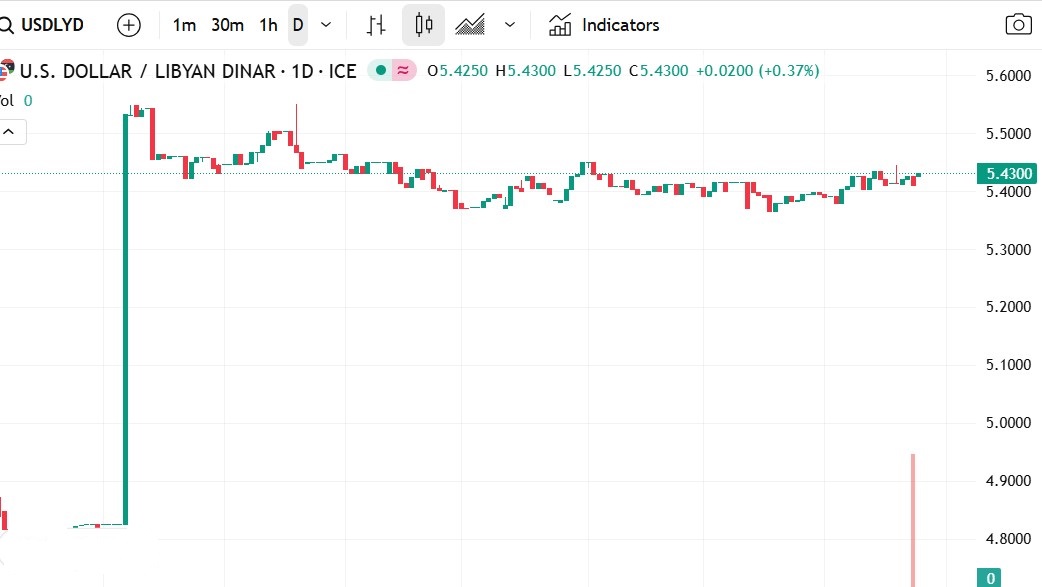This screenshot has width=1042, height=587.
Task: Take a chart snapshot with camera icon
Action: tap(1017, 25)
